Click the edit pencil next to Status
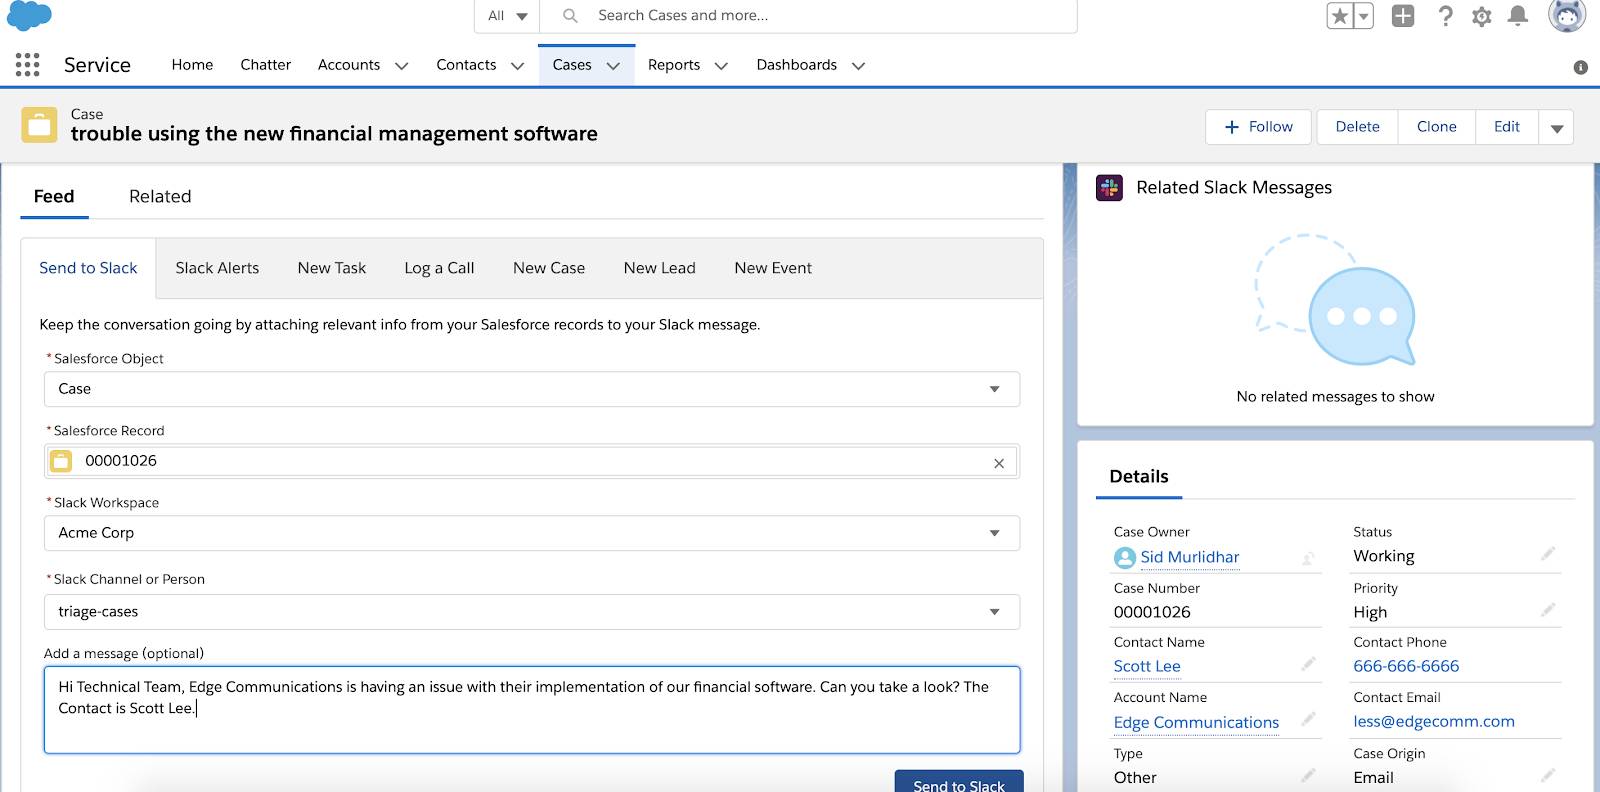1600x792 pixels. point(1548,554)
